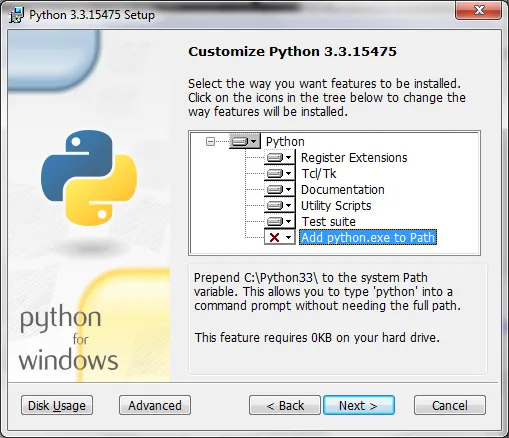This screenshot has height=438, width=509.
Task: Select the Documentation tree item label
Action: (343, 190)
